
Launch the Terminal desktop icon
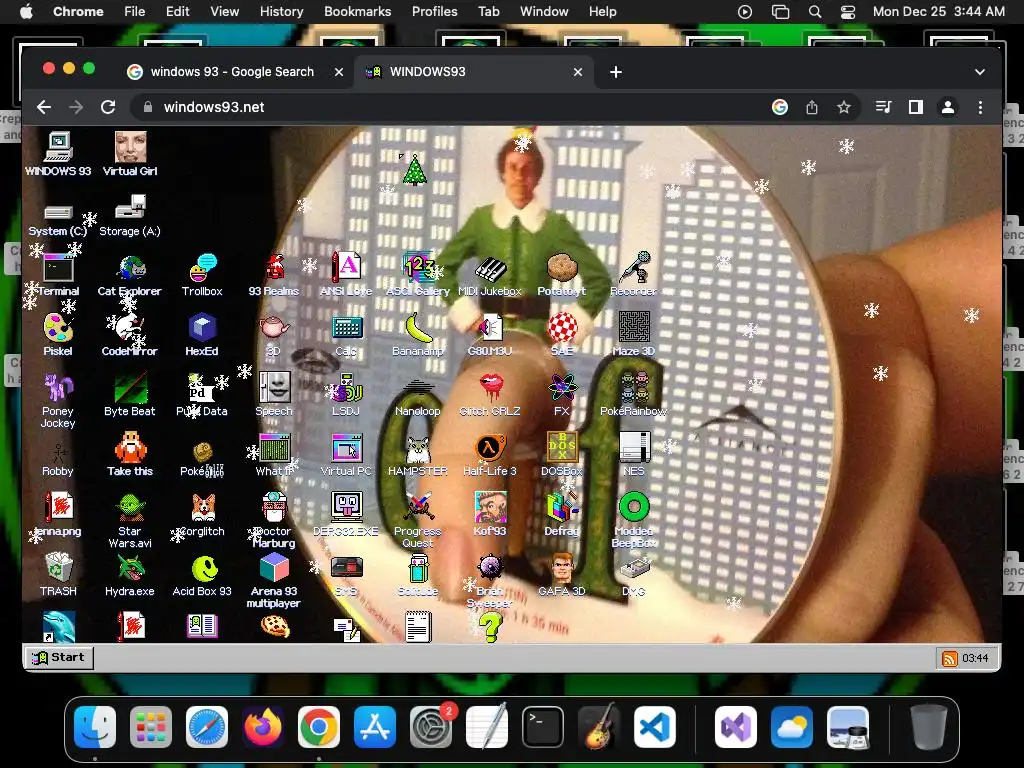click(58, 275)
